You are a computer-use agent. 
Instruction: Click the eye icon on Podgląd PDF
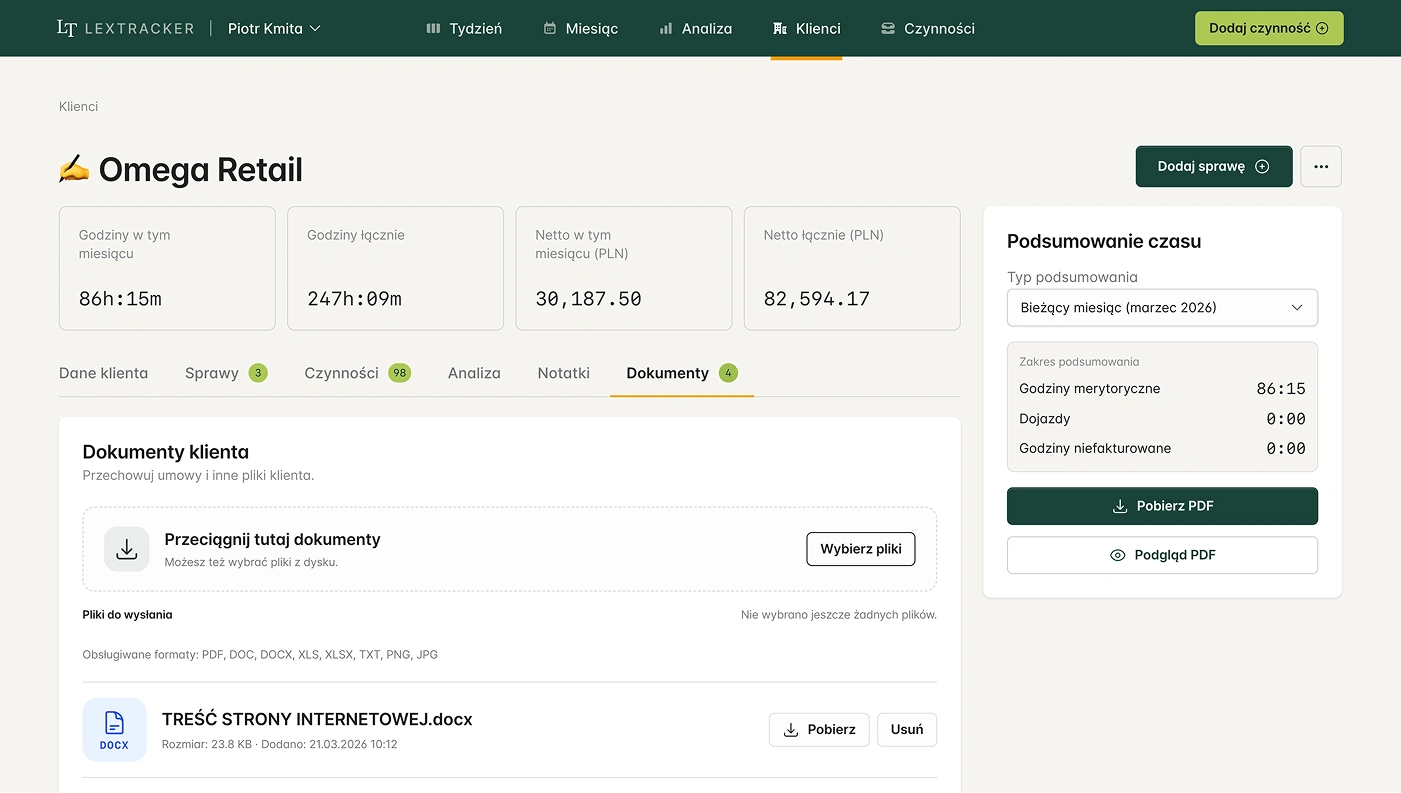(1117, 555)
